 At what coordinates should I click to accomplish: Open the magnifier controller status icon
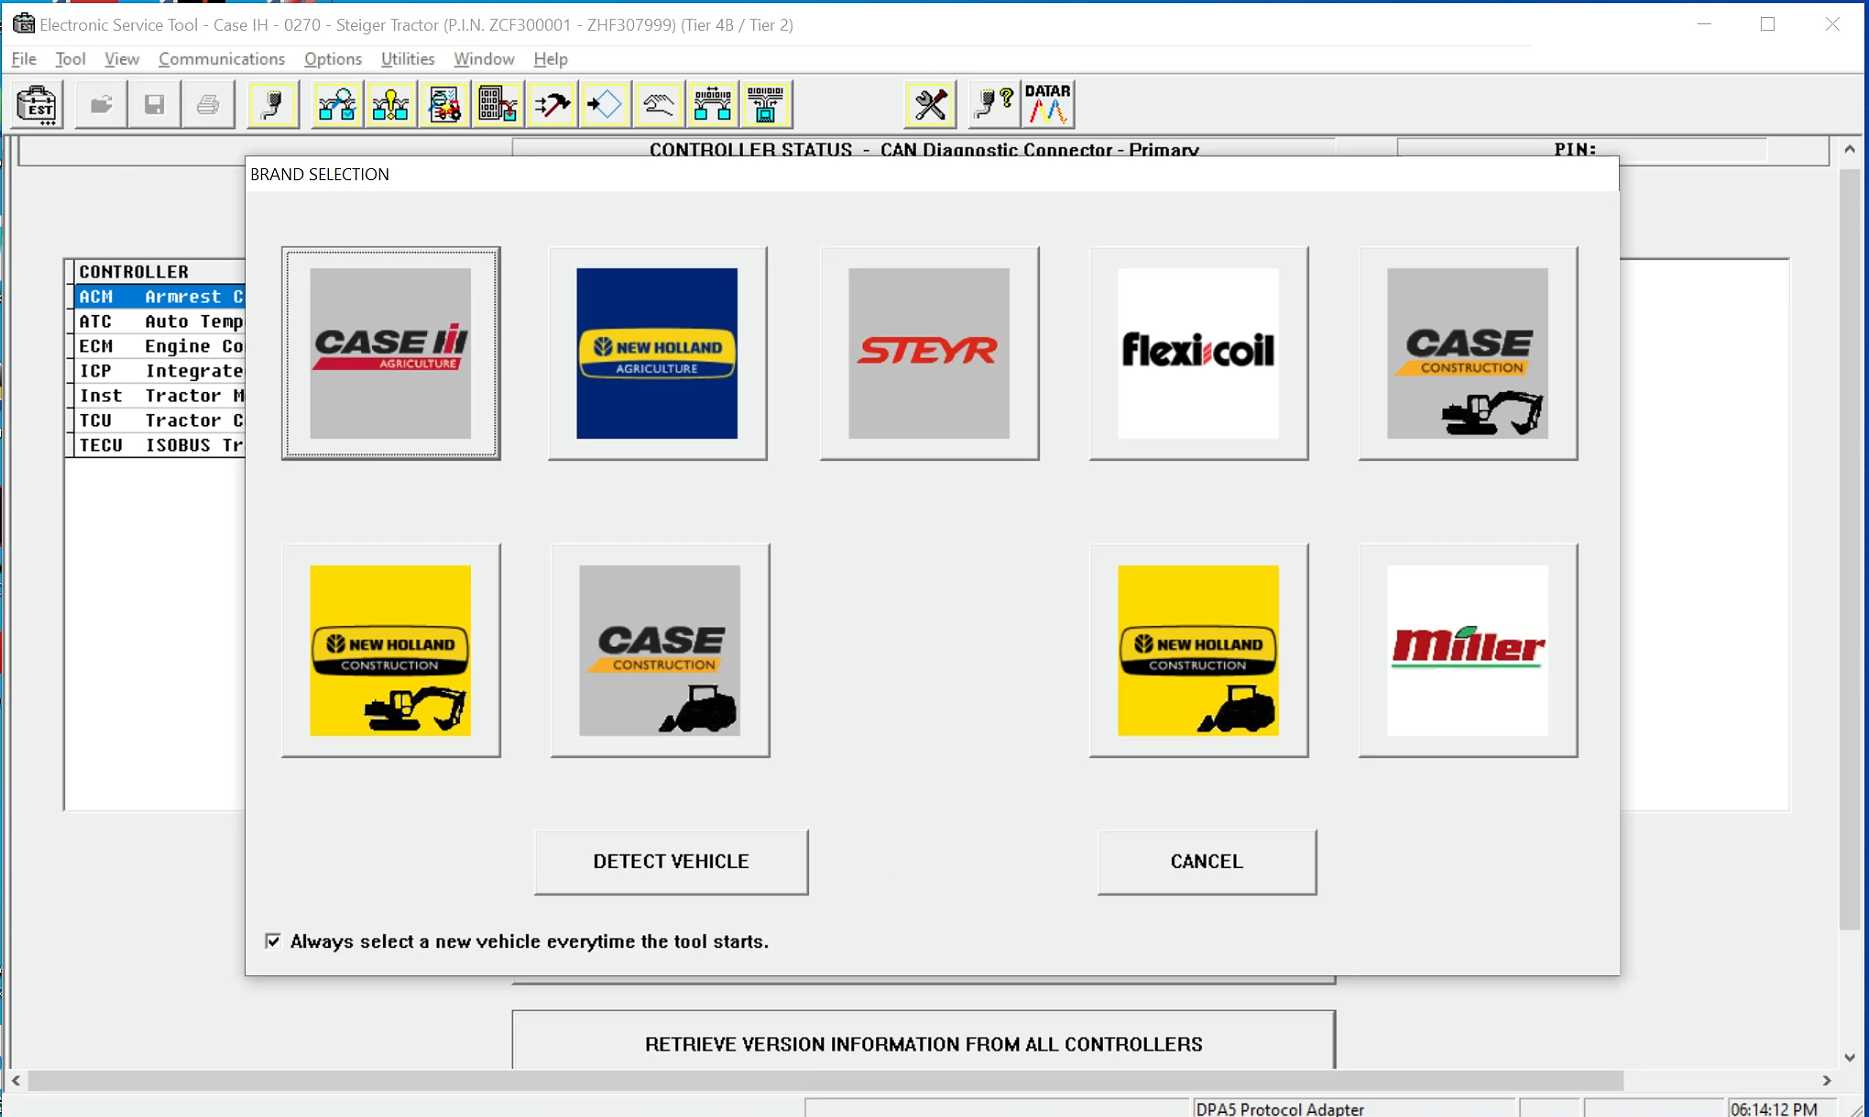tap(337, 104)
